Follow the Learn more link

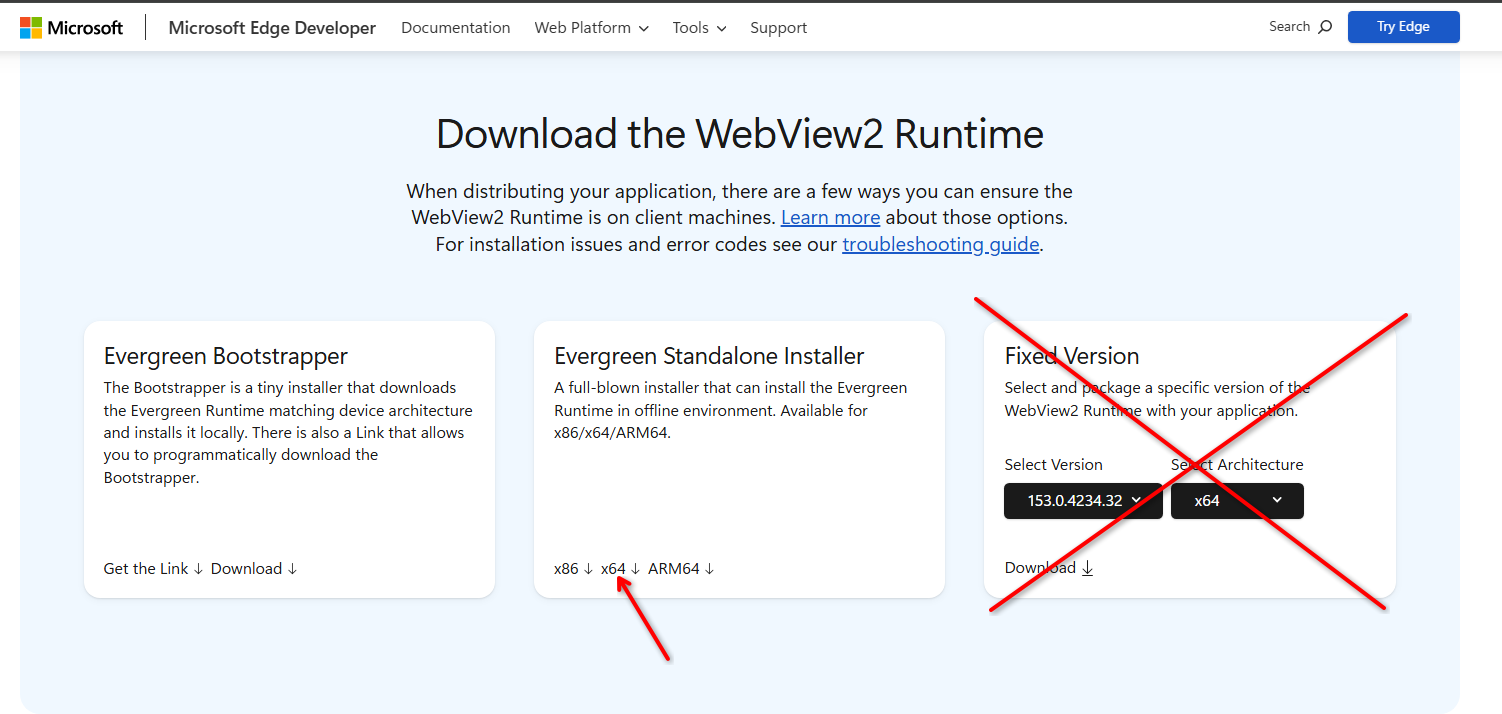[830, 217]
